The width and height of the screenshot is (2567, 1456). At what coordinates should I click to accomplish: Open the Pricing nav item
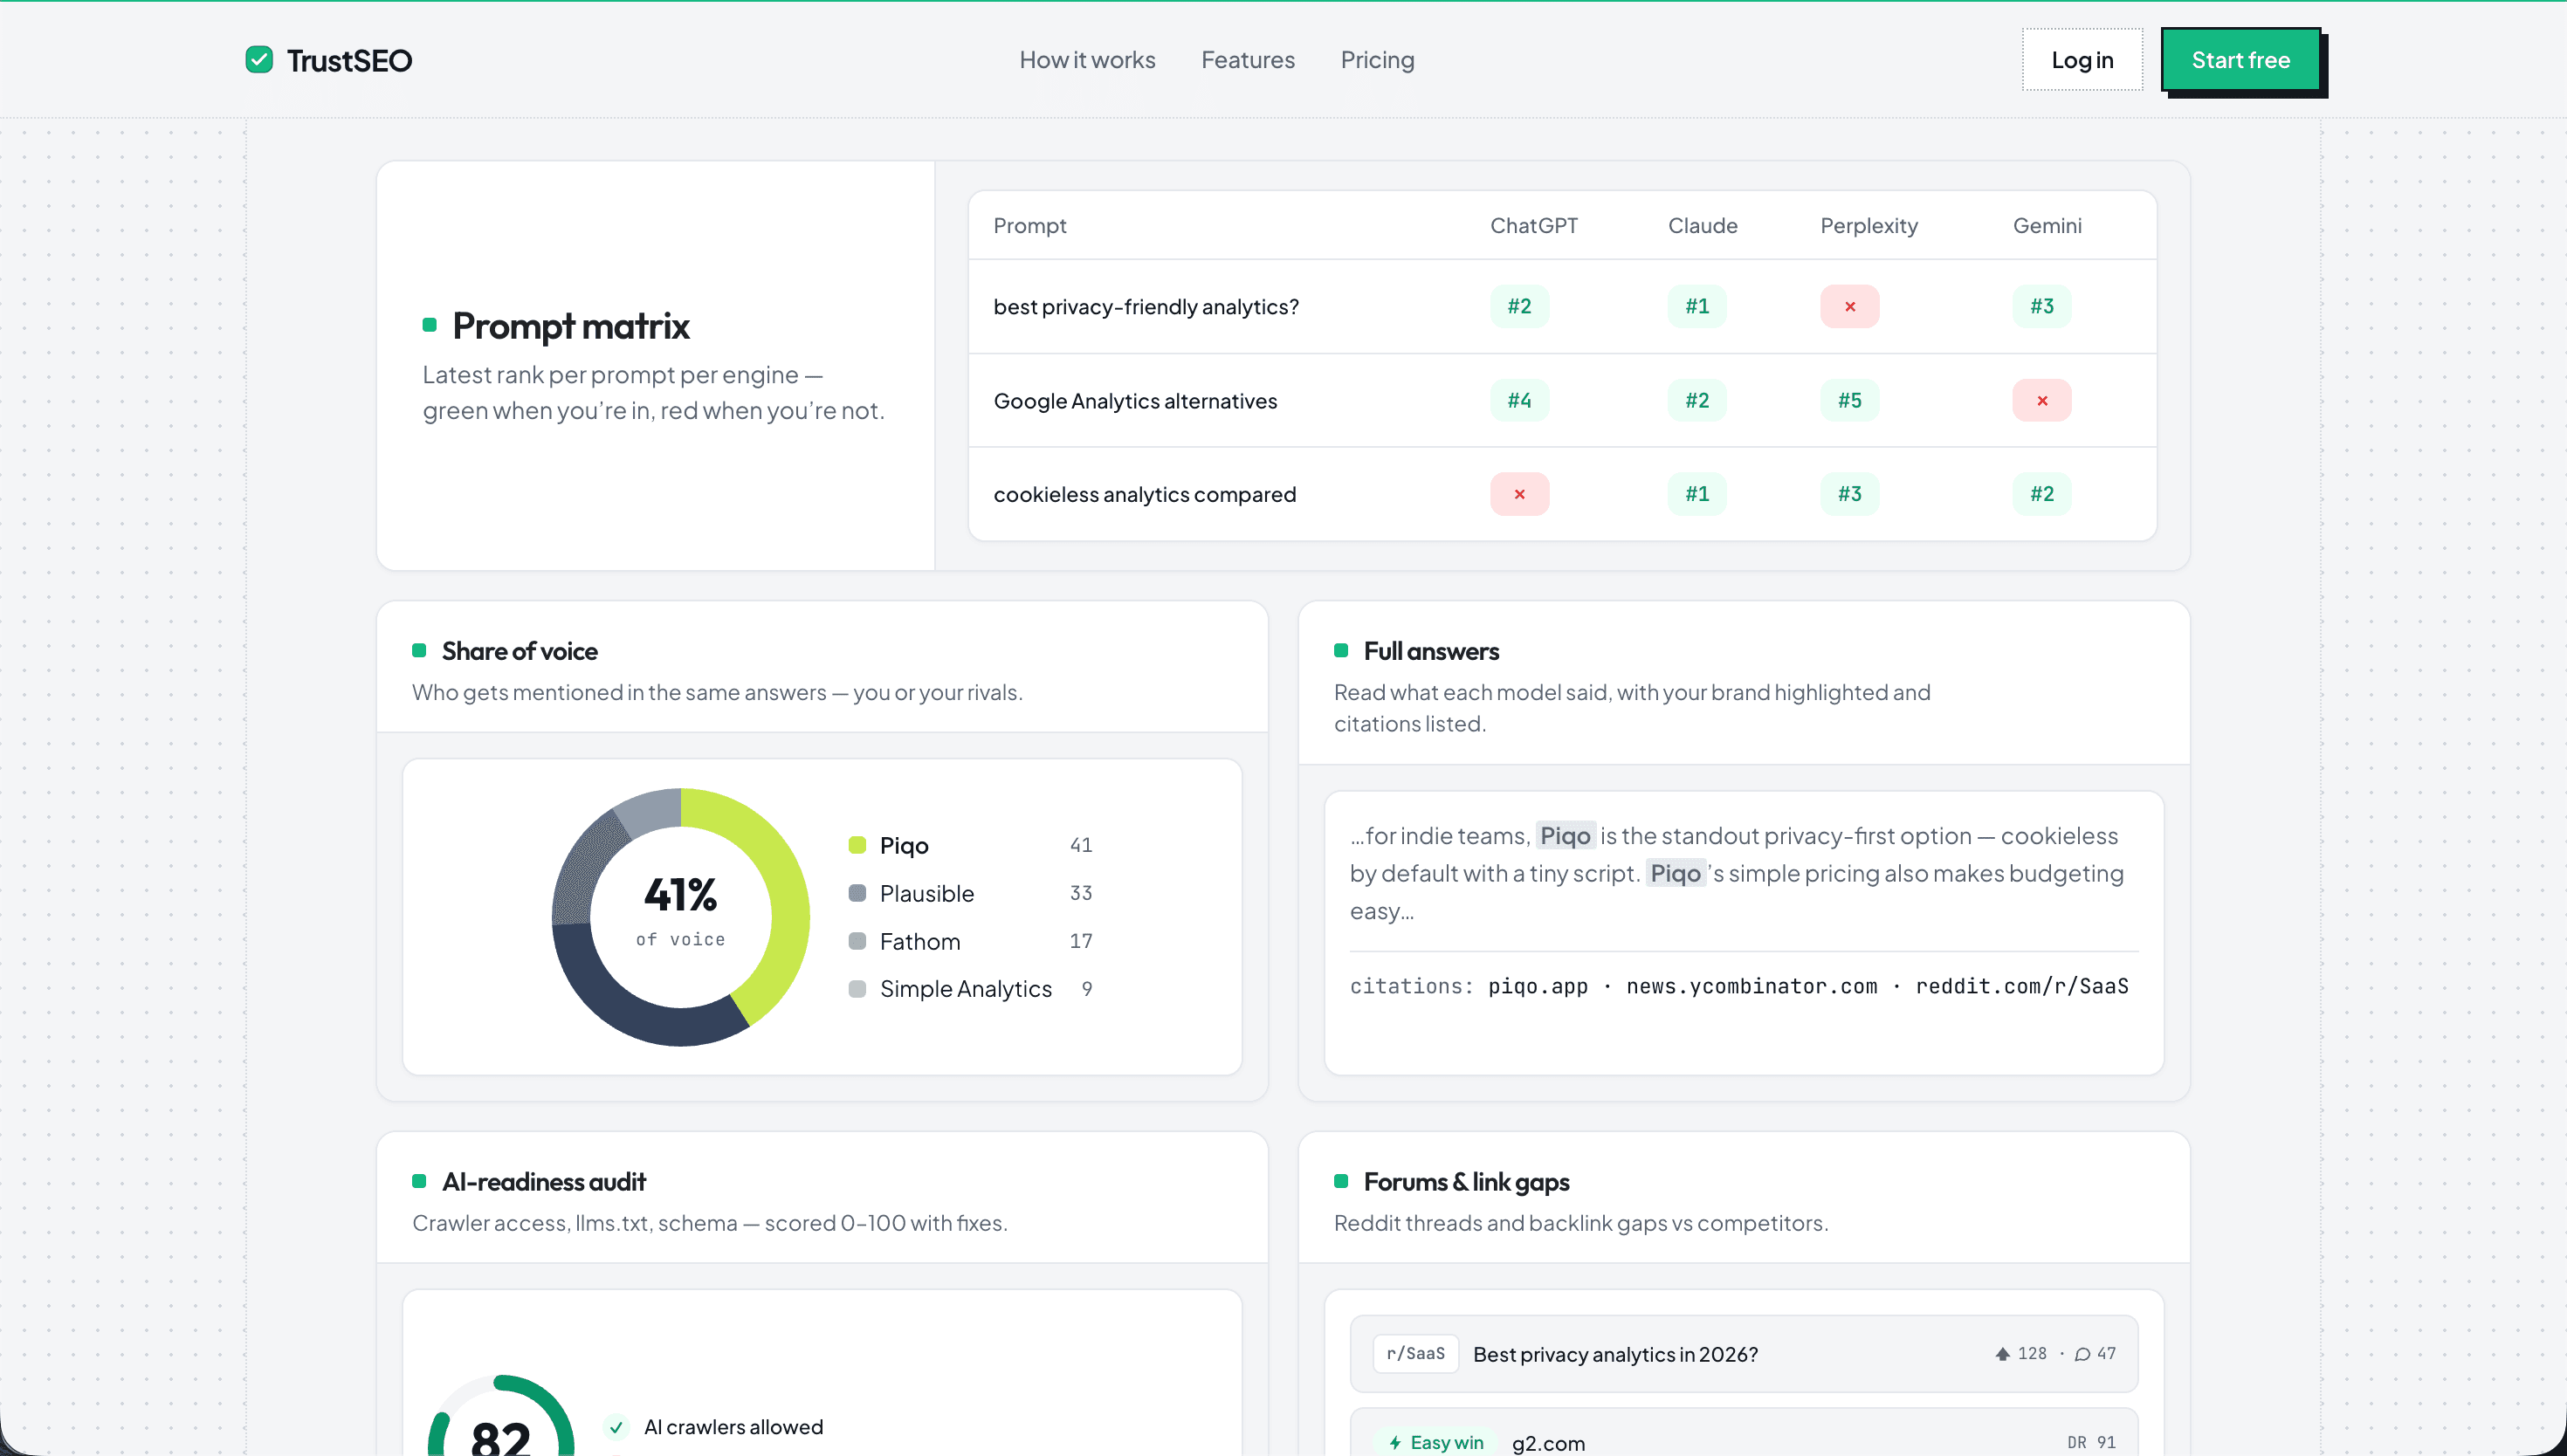pos(1377,60)
